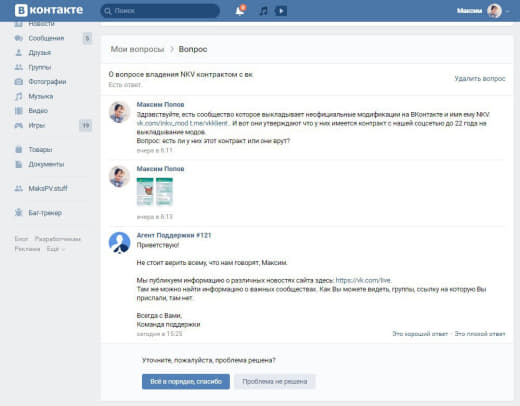Mark answer as Это плохой ответ
The height and width of the screenshot is (406, 520).
tap(480, 334)
